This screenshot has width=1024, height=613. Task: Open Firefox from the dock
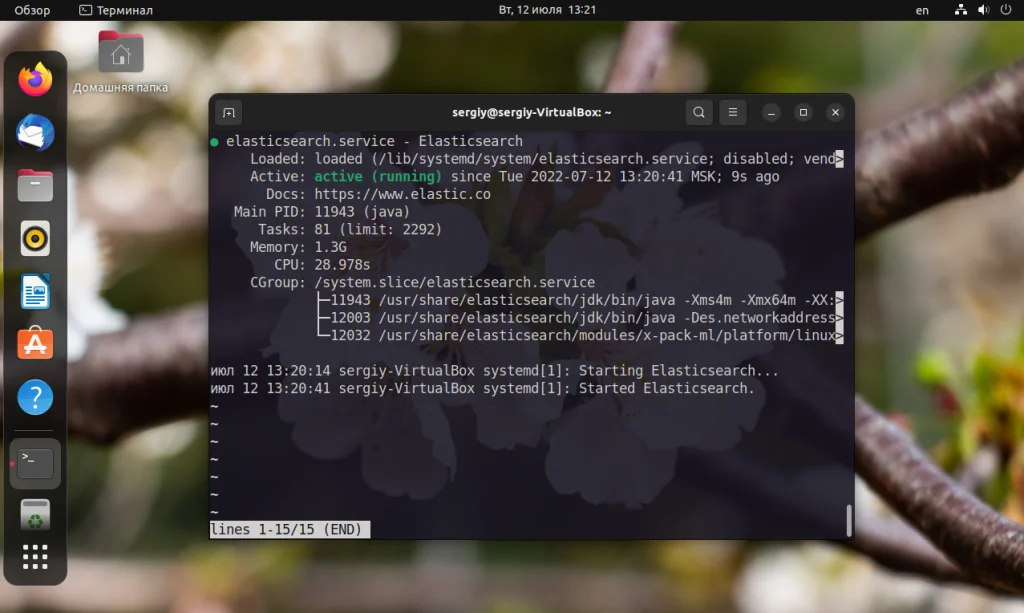click(34, 80)
